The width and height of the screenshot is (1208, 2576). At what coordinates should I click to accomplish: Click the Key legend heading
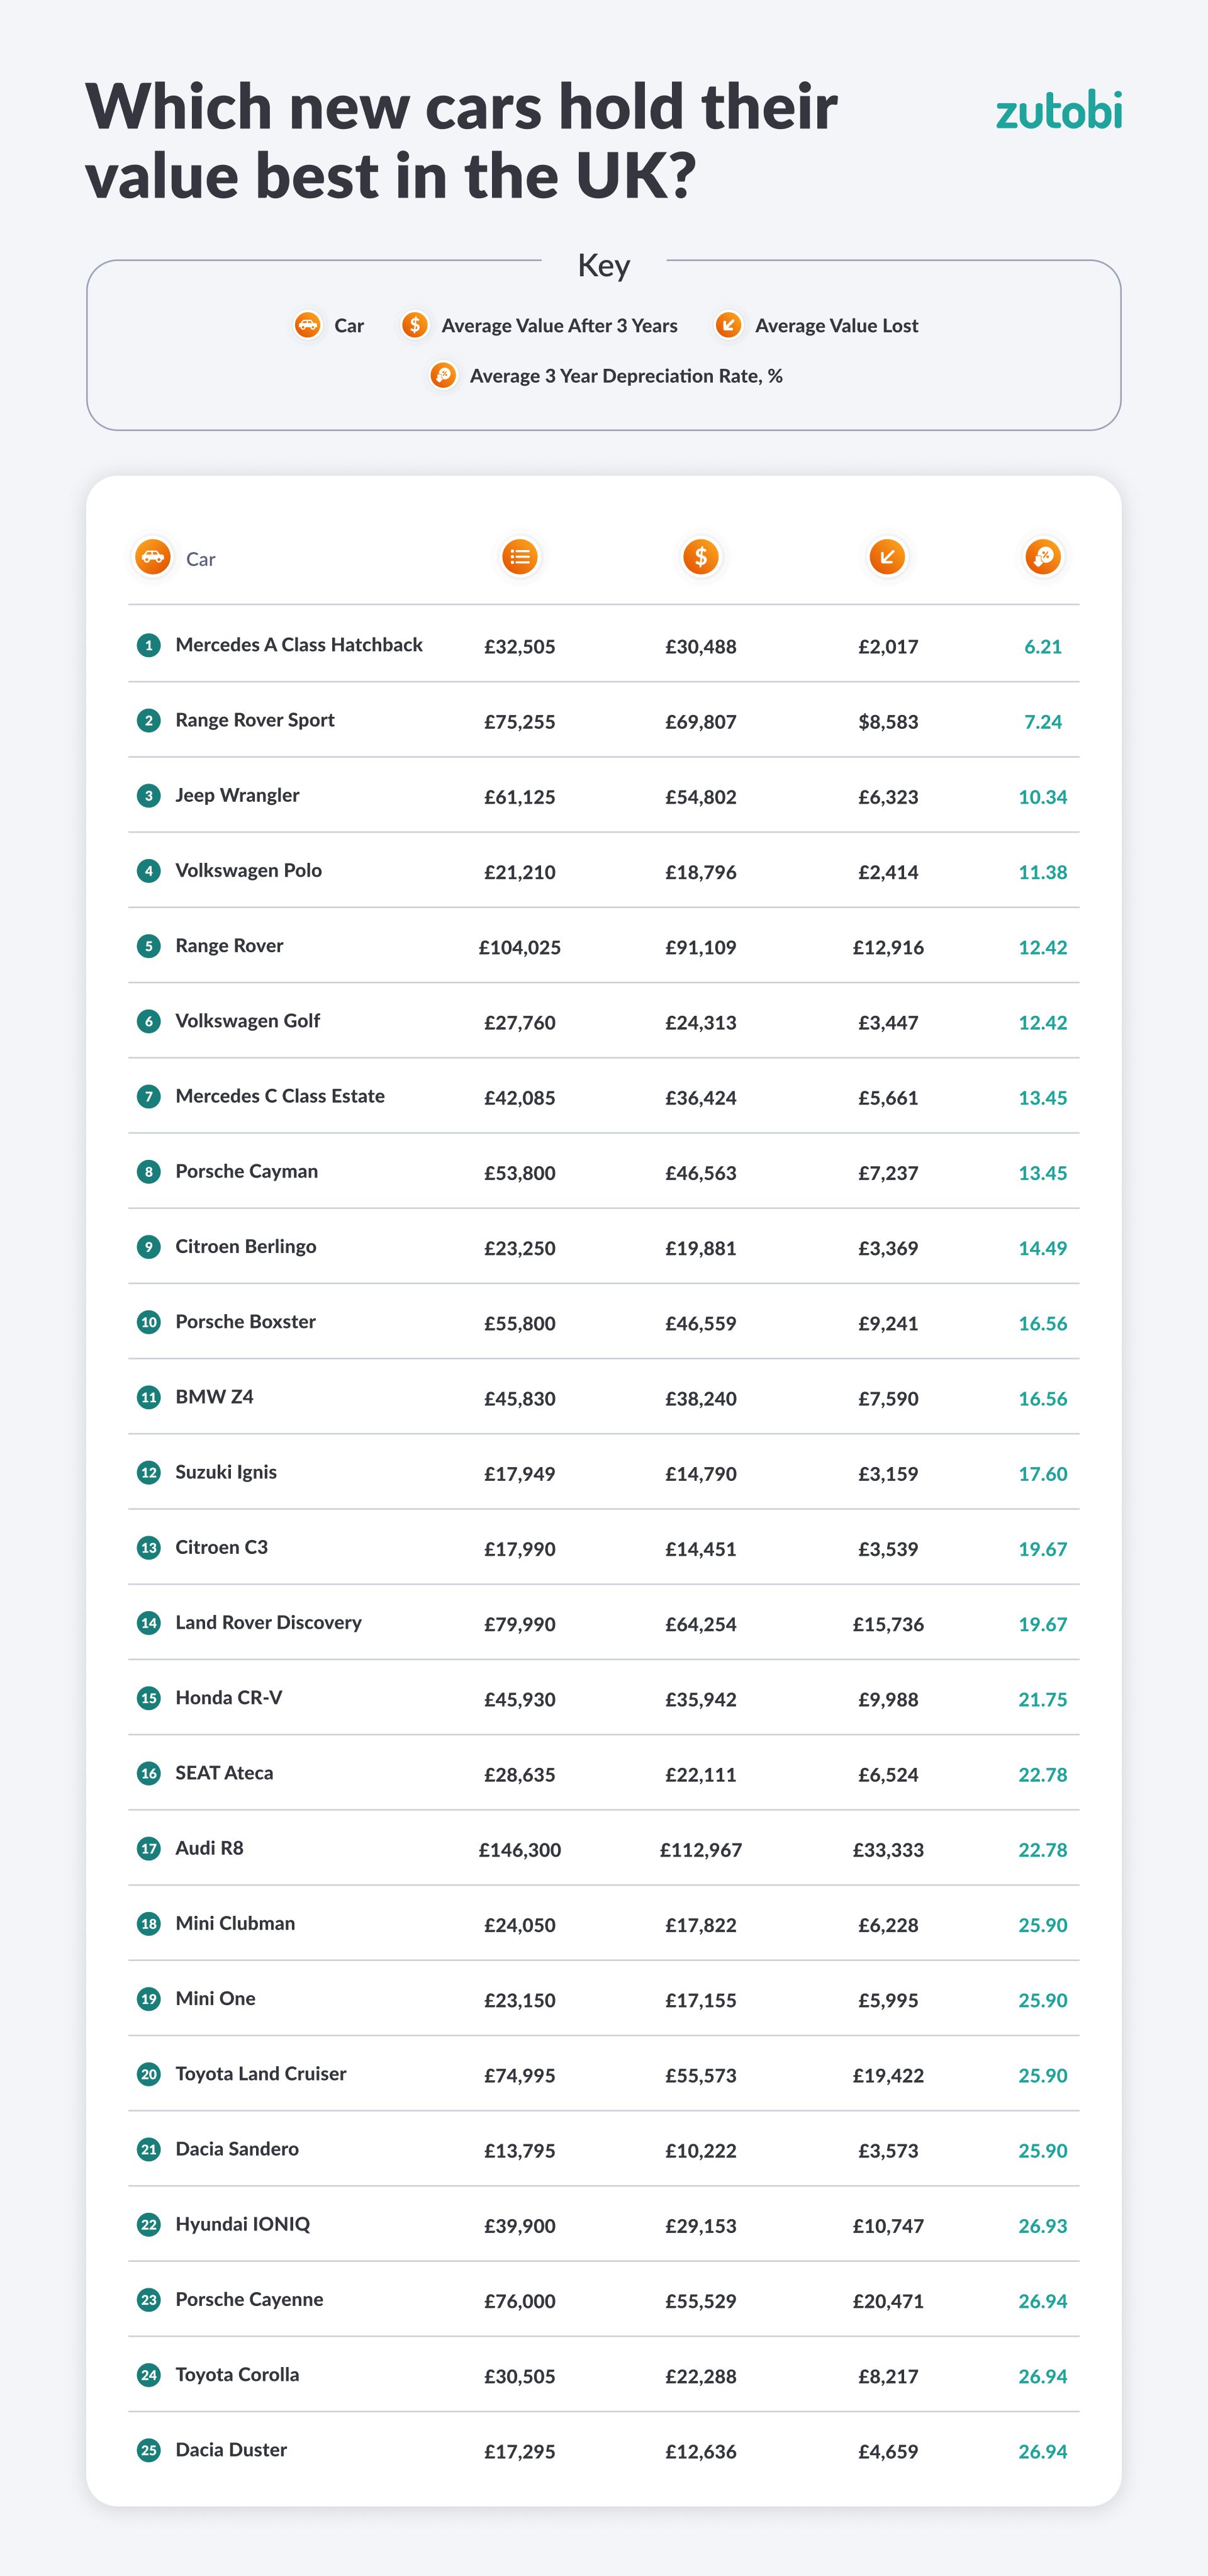click(x=604, y=266)
